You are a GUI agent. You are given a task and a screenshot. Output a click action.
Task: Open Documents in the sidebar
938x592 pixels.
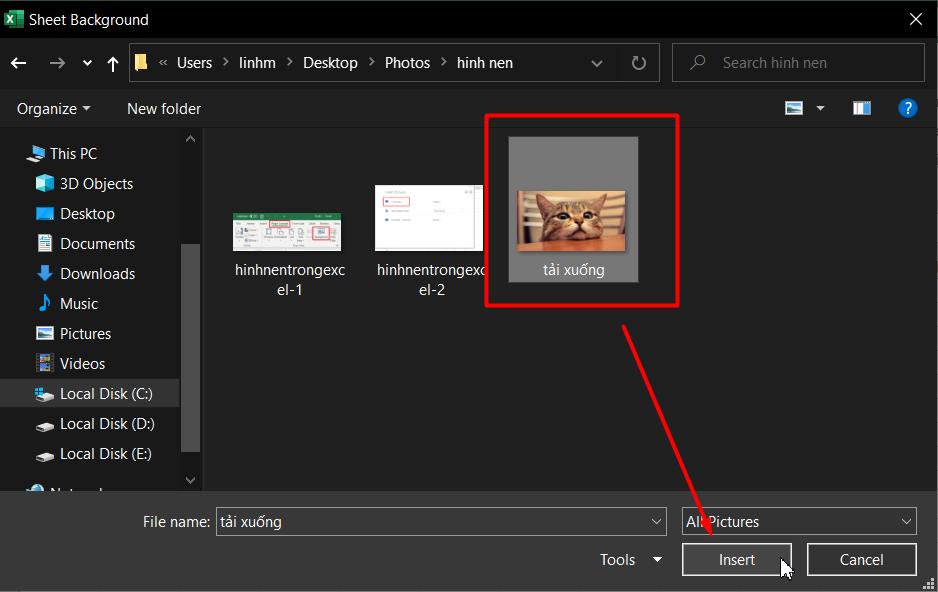coord(97,243)
